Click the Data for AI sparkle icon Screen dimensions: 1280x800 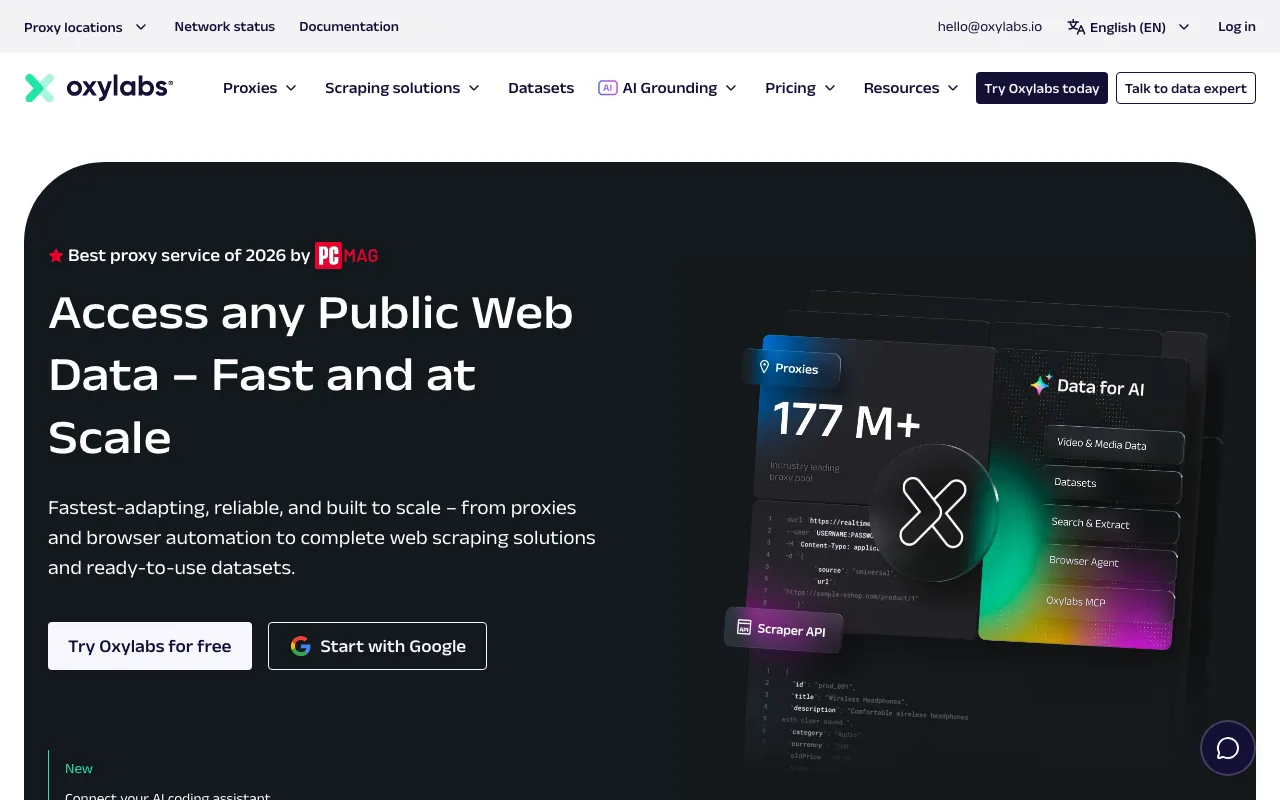point(1041,384)
